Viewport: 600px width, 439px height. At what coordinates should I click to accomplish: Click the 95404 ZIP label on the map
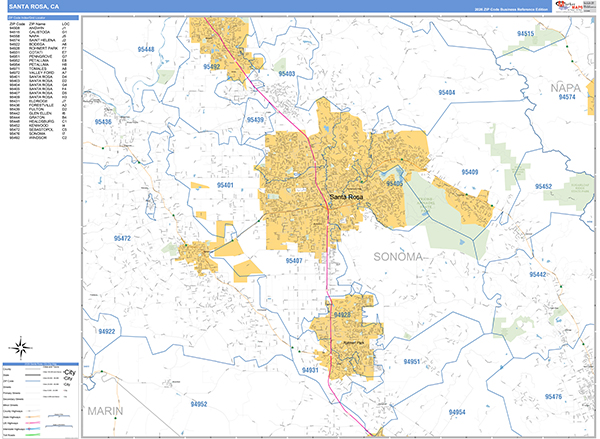click(447, 93)
